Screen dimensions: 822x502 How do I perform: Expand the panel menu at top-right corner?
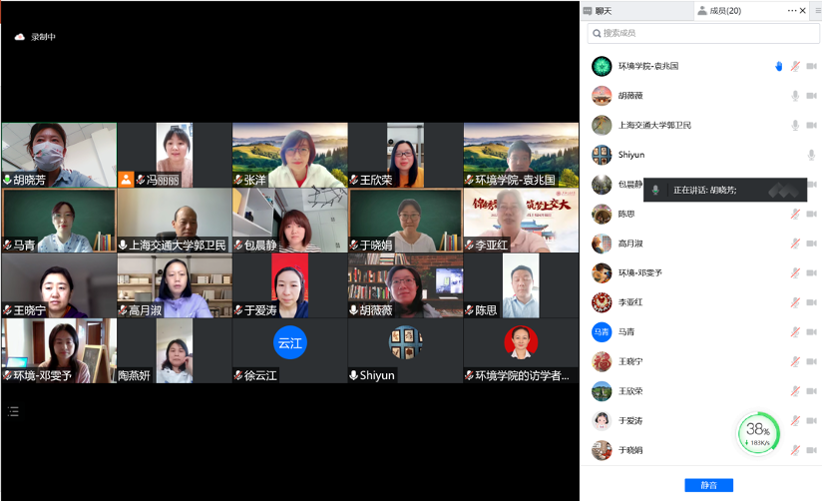click(x=817, y=11)
